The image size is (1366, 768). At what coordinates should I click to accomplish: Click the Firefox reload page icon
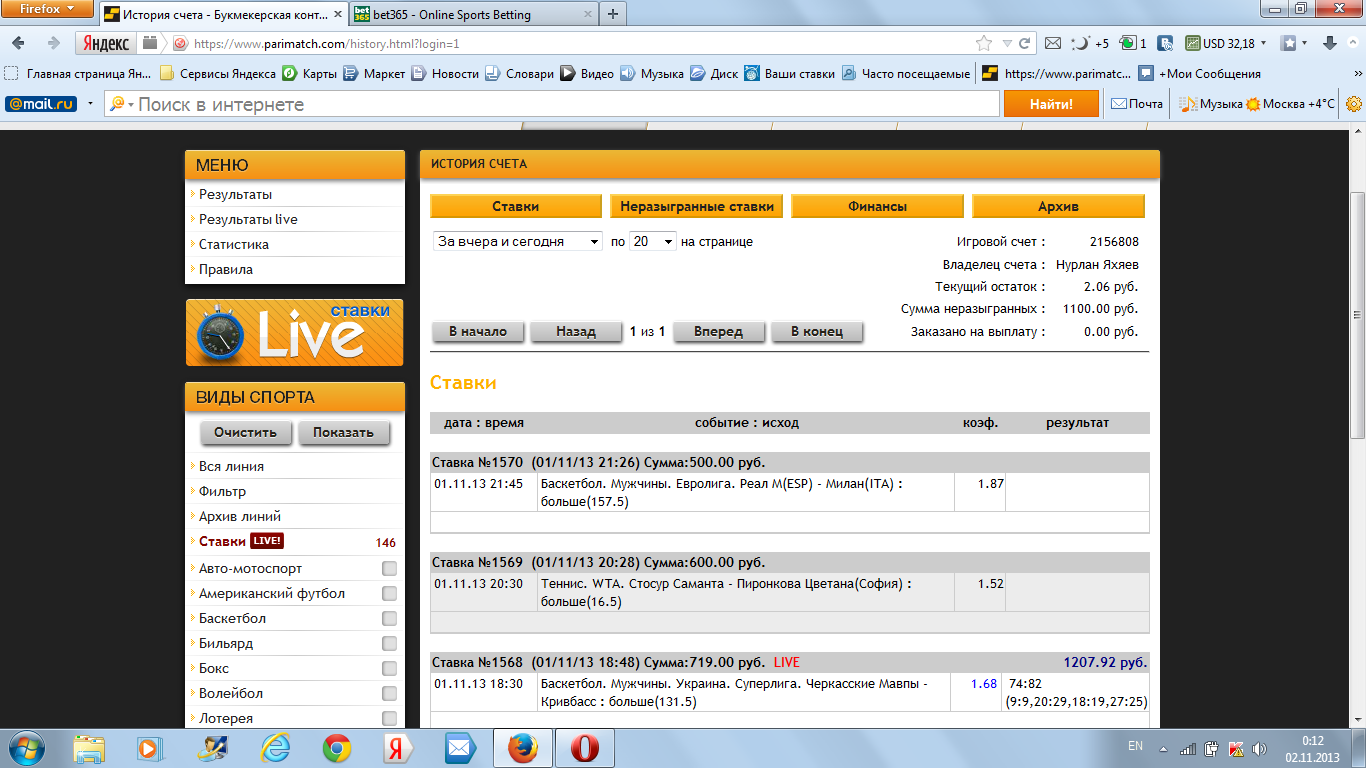pos(1024,44)
